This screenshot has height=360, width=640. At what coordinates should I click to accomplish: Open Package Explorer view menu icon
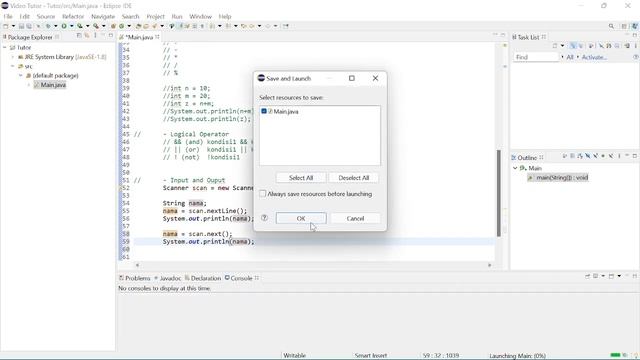[x=95, y=36]
